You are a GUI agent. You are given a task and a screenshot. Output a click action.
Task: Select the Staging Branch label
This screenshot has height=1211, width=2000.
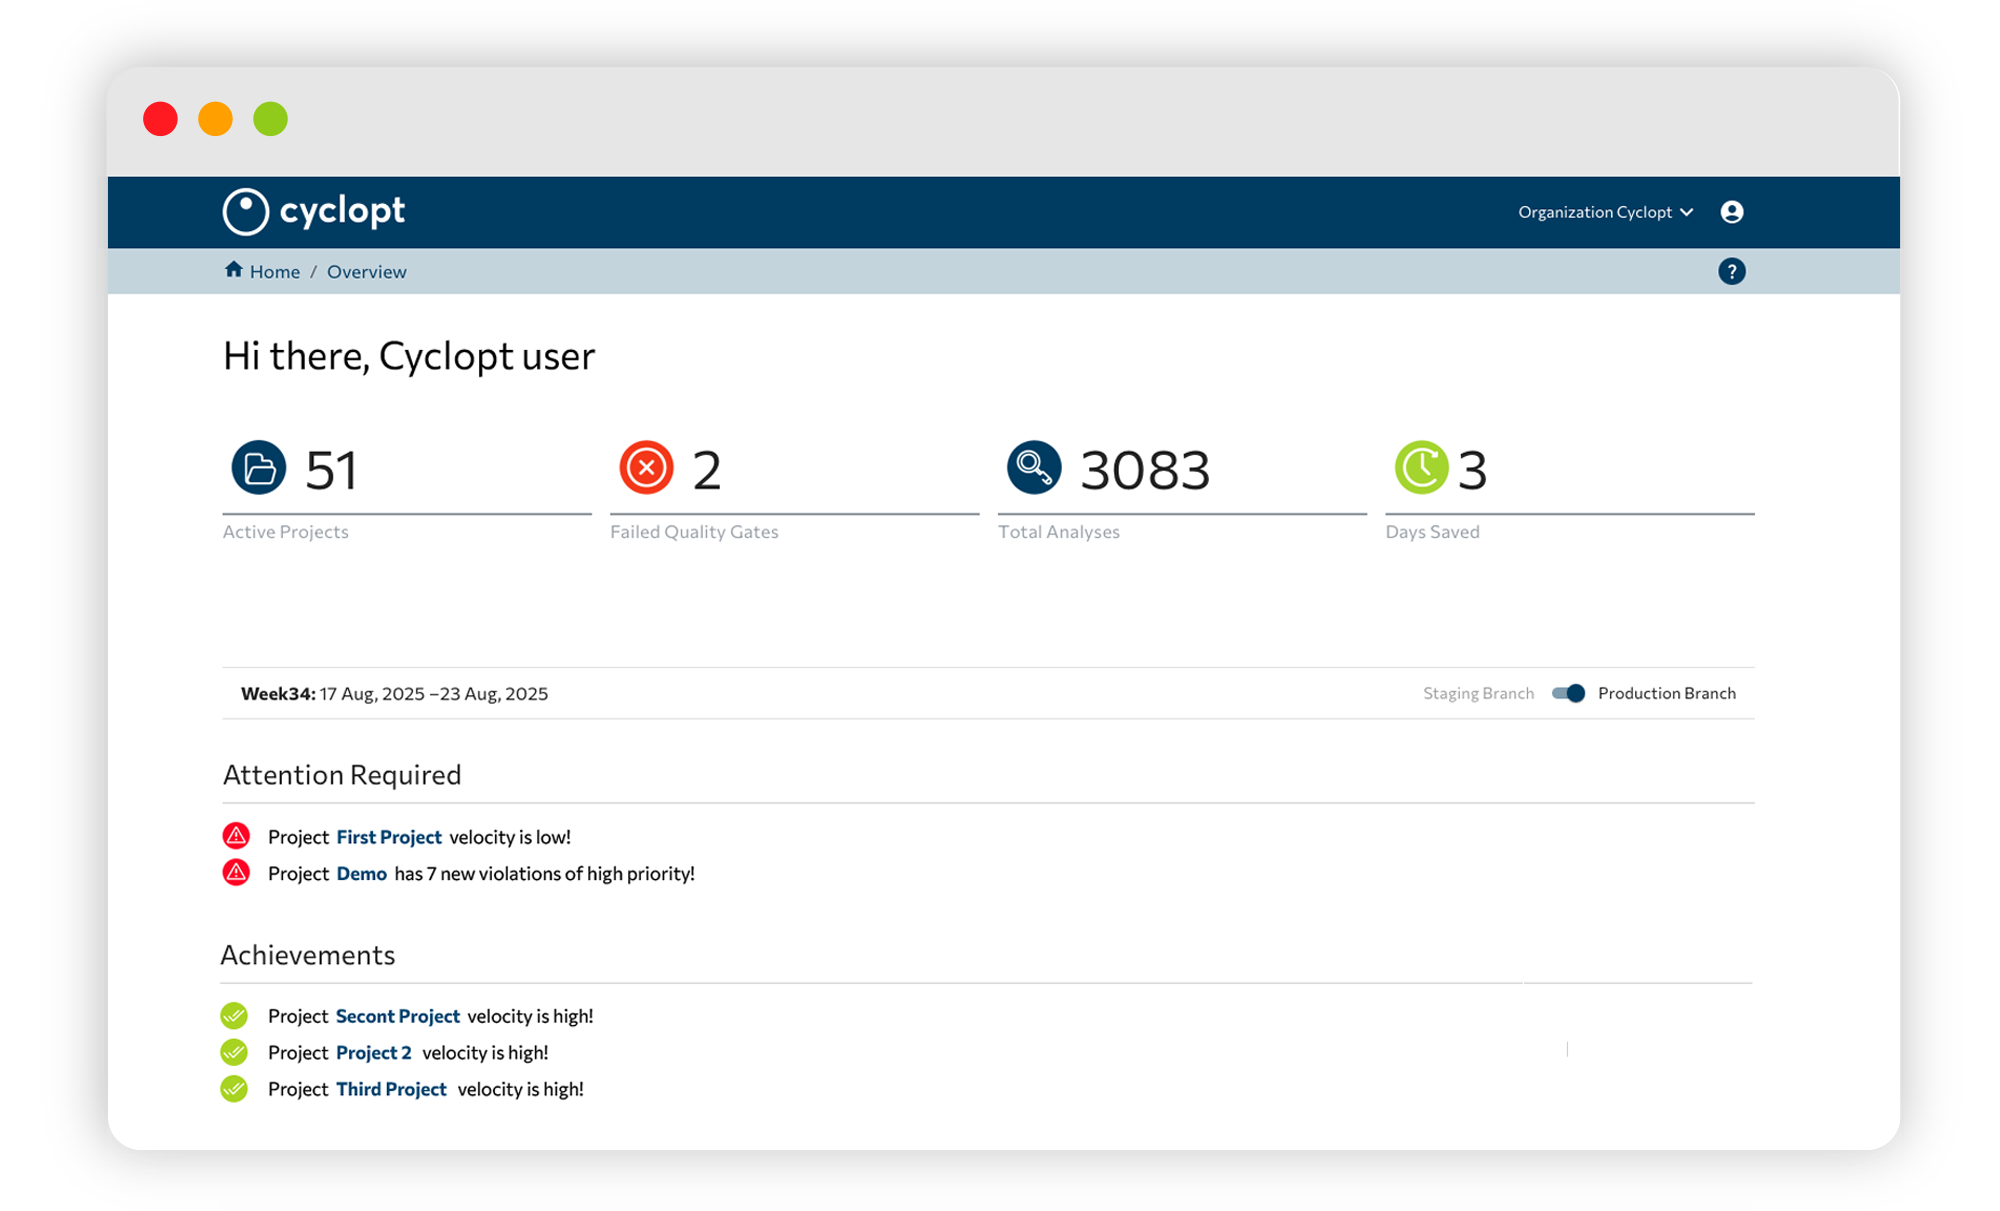[1478, 693]
